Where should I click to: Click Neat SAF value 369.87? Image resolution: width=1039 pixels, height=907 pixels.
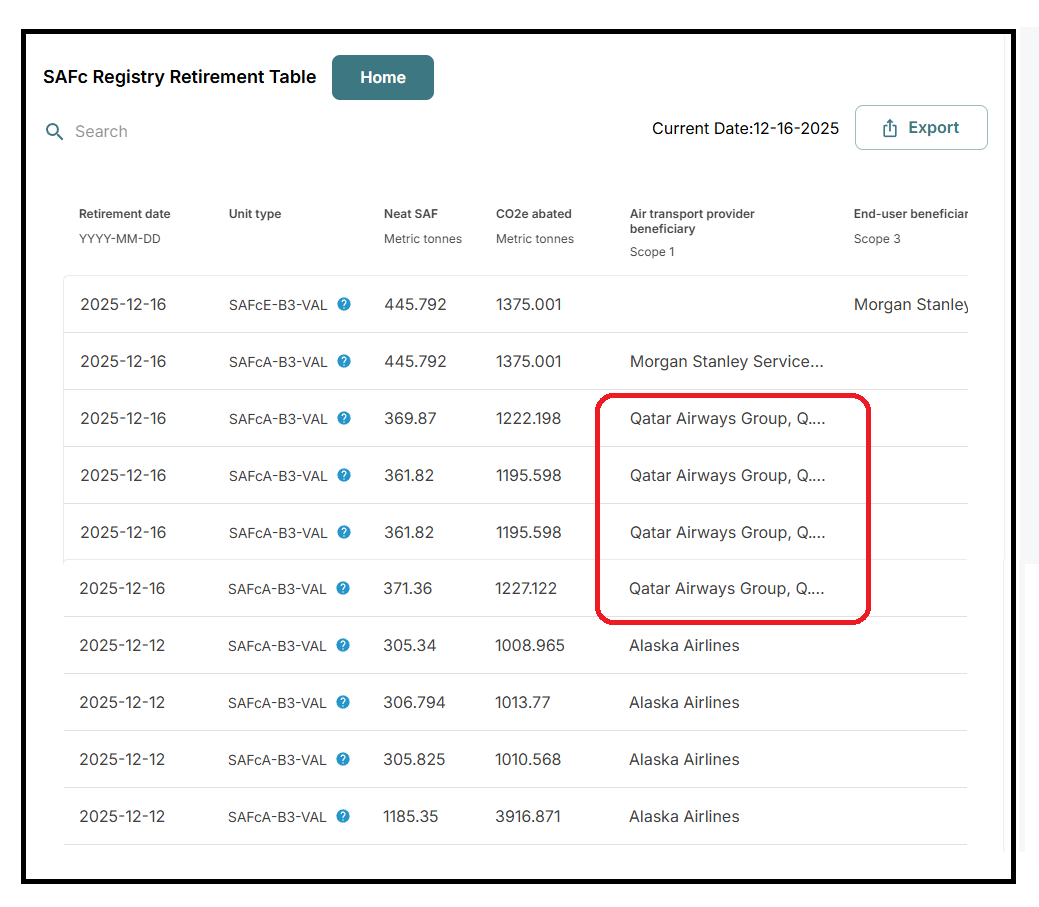(x=410, y=418)
